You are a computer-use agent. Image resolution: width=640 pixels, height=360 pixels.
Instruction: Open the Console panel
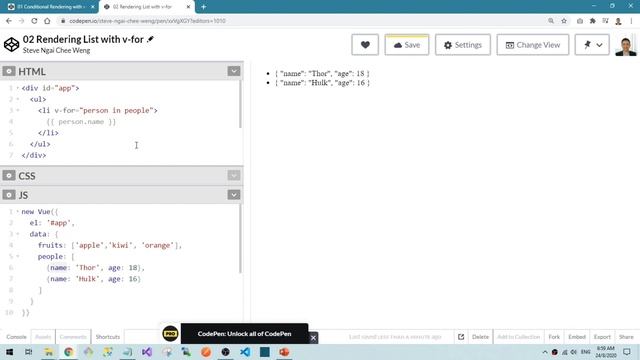pos(16,337)
